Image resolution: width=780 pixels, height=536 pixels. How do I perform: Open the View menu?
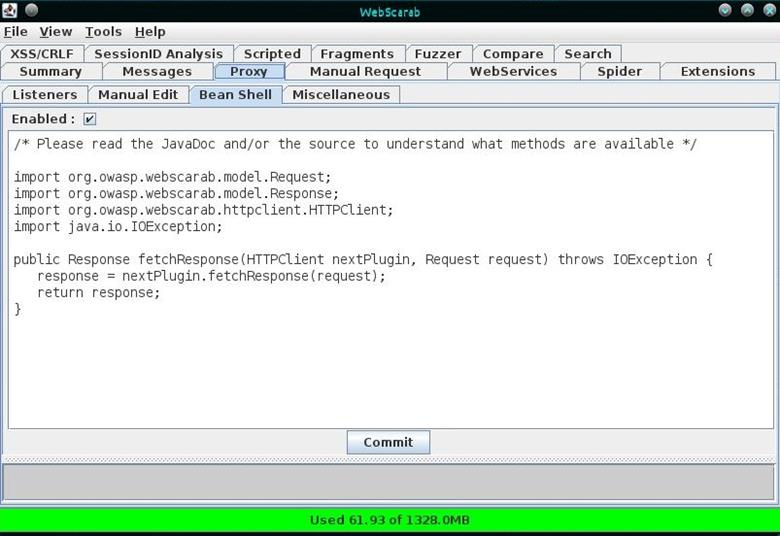point(56,32)
